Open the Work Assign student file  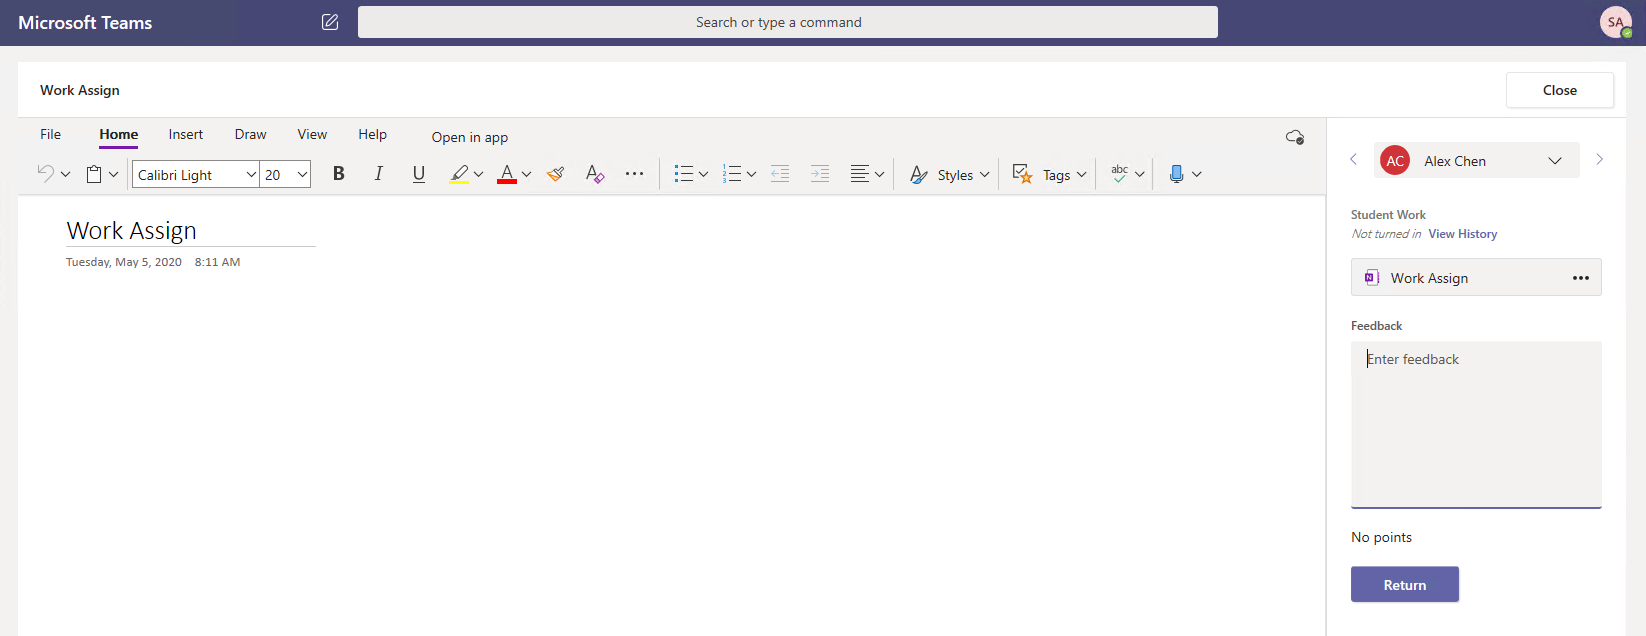pyautogui.click(x=1476, y=278)
